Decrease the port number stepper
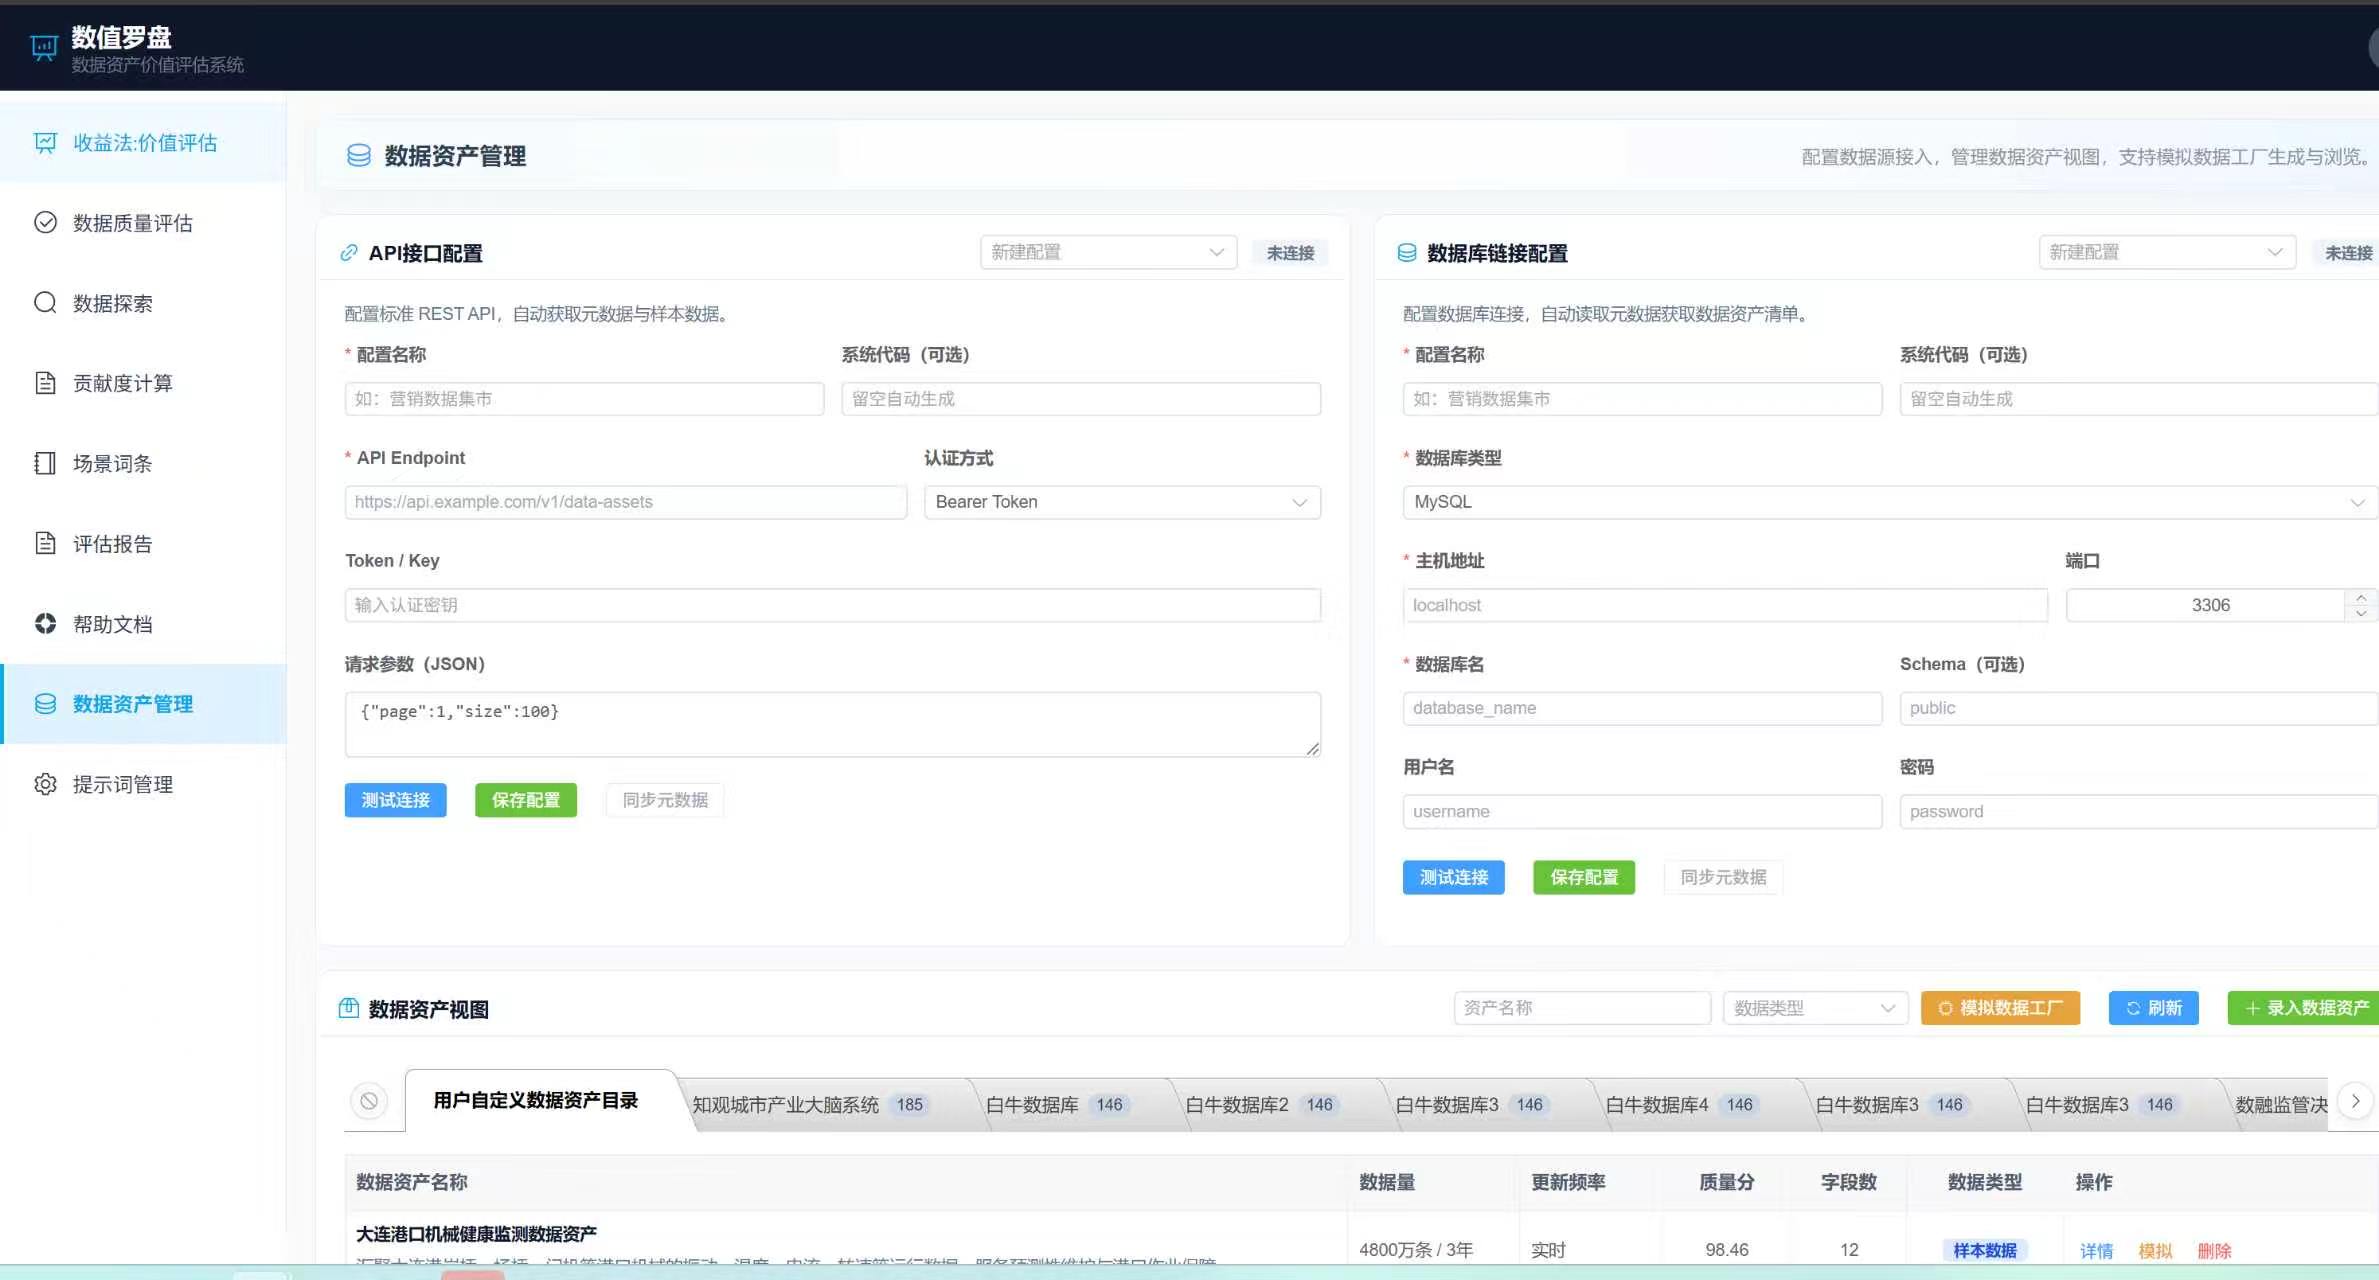Image resolution: width=2379 pixels, height=1280 pixels. click(2361, 613)
